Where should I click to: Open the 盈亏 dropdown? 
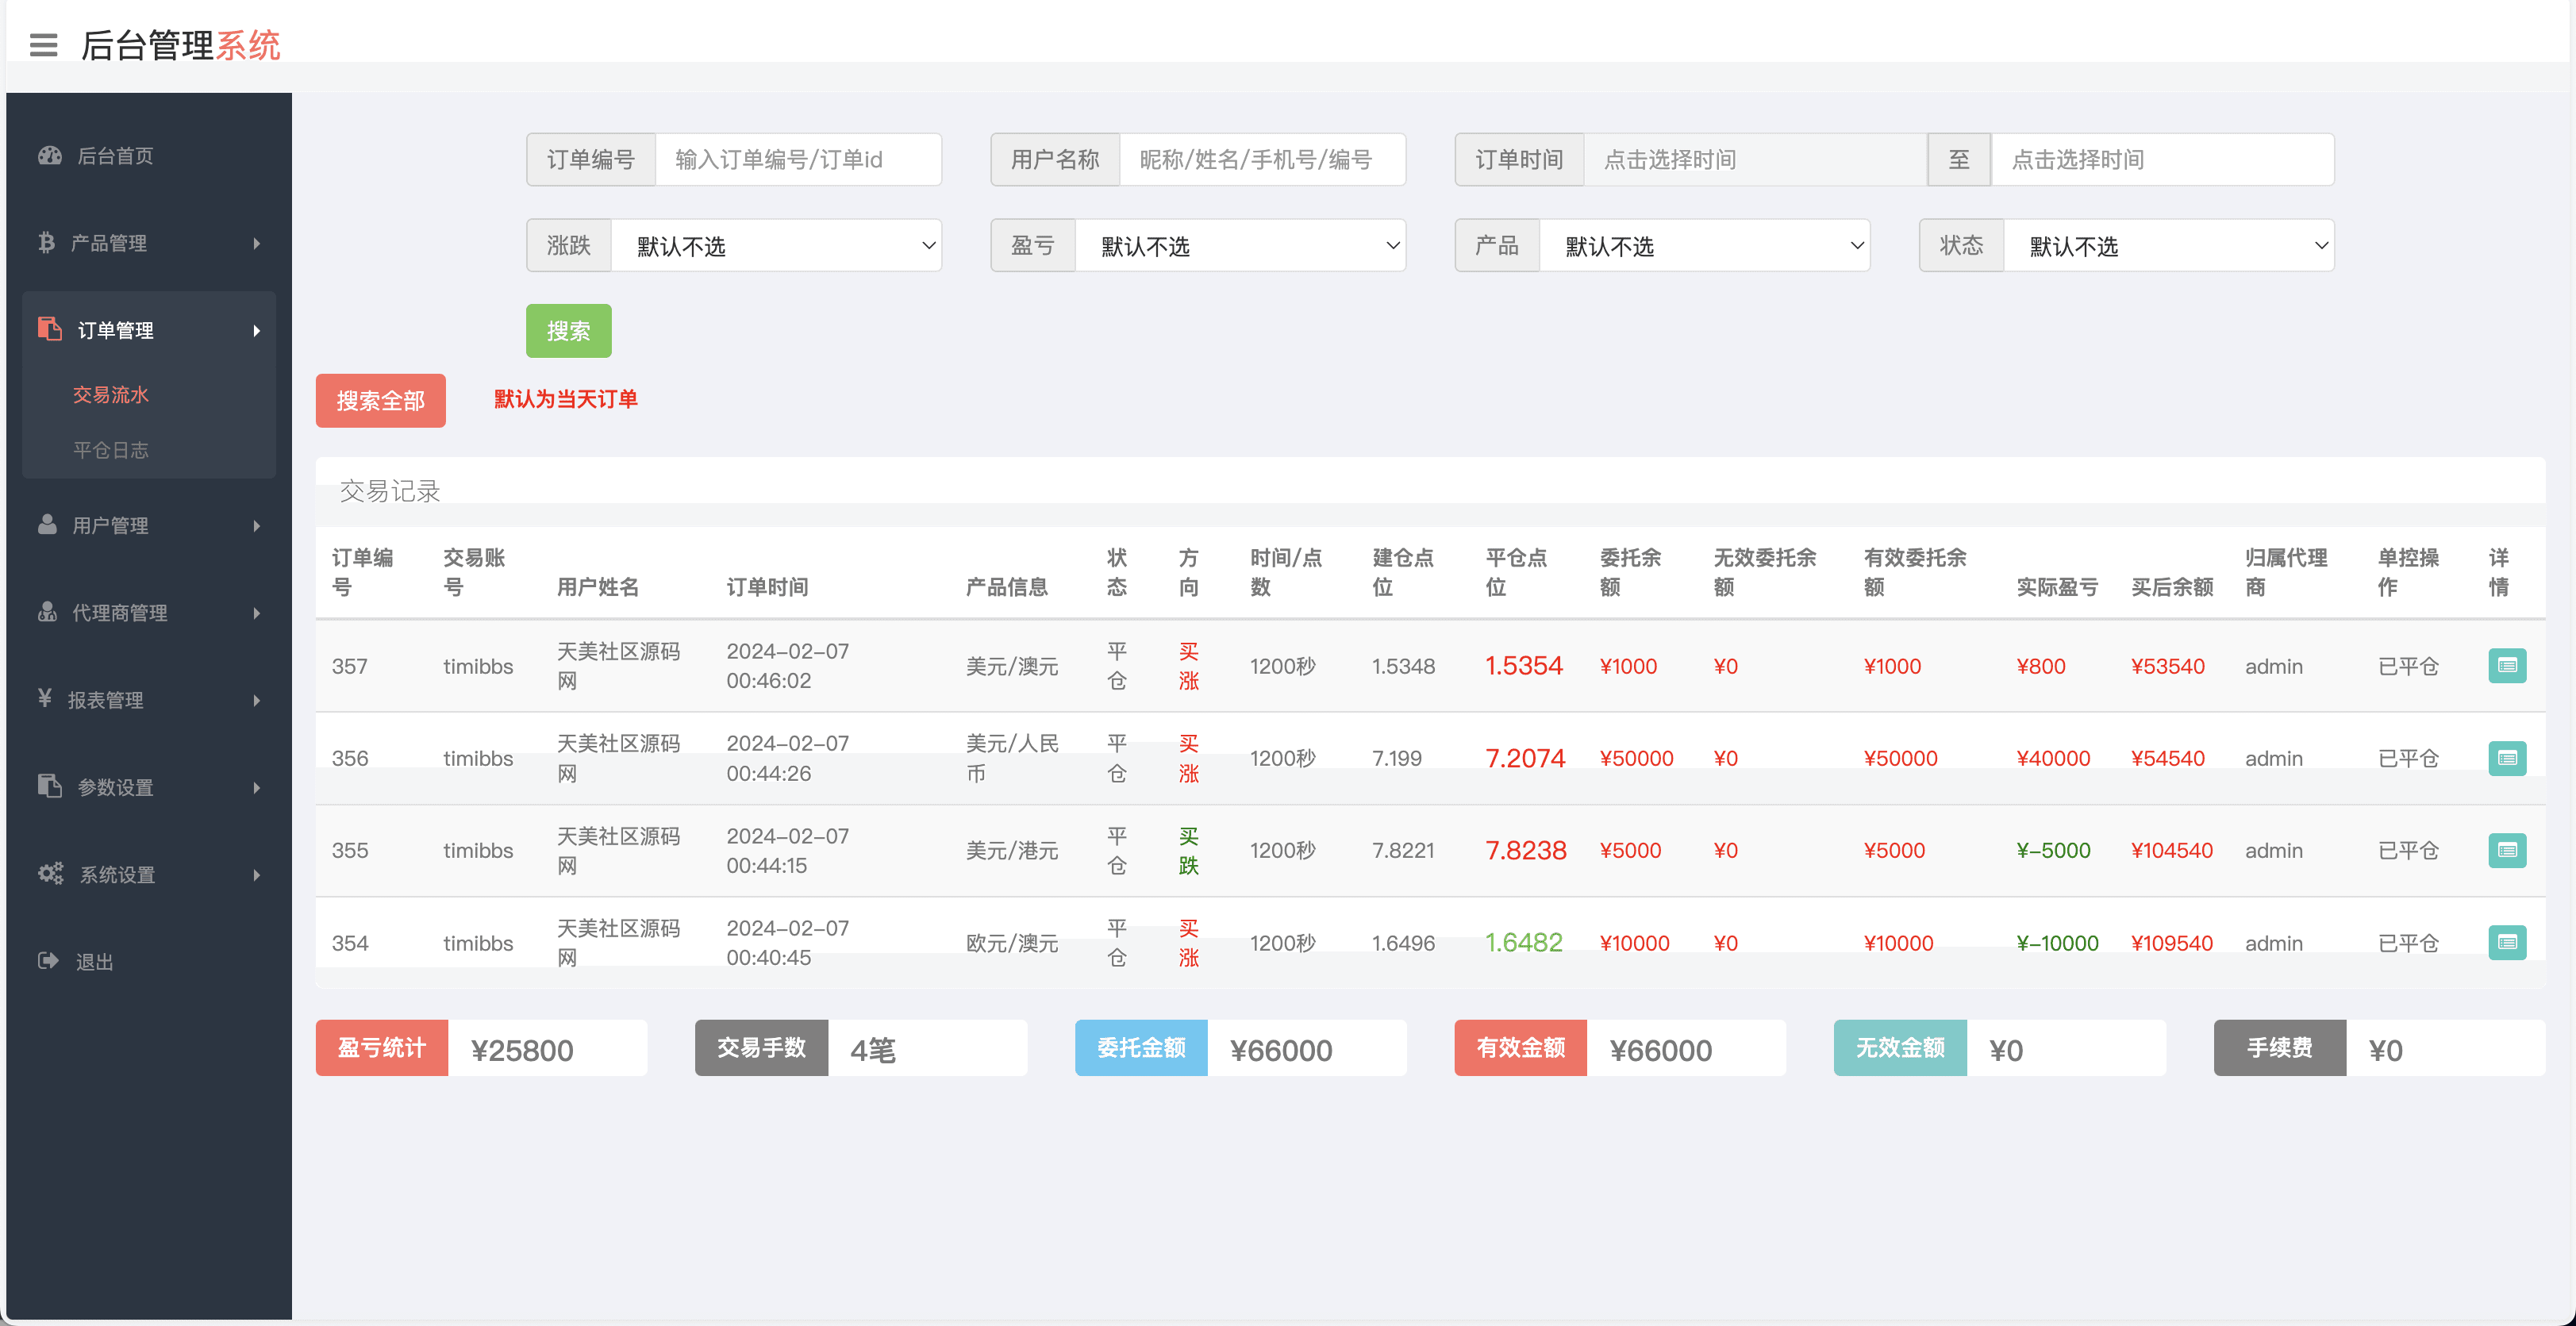point(1240,246)
